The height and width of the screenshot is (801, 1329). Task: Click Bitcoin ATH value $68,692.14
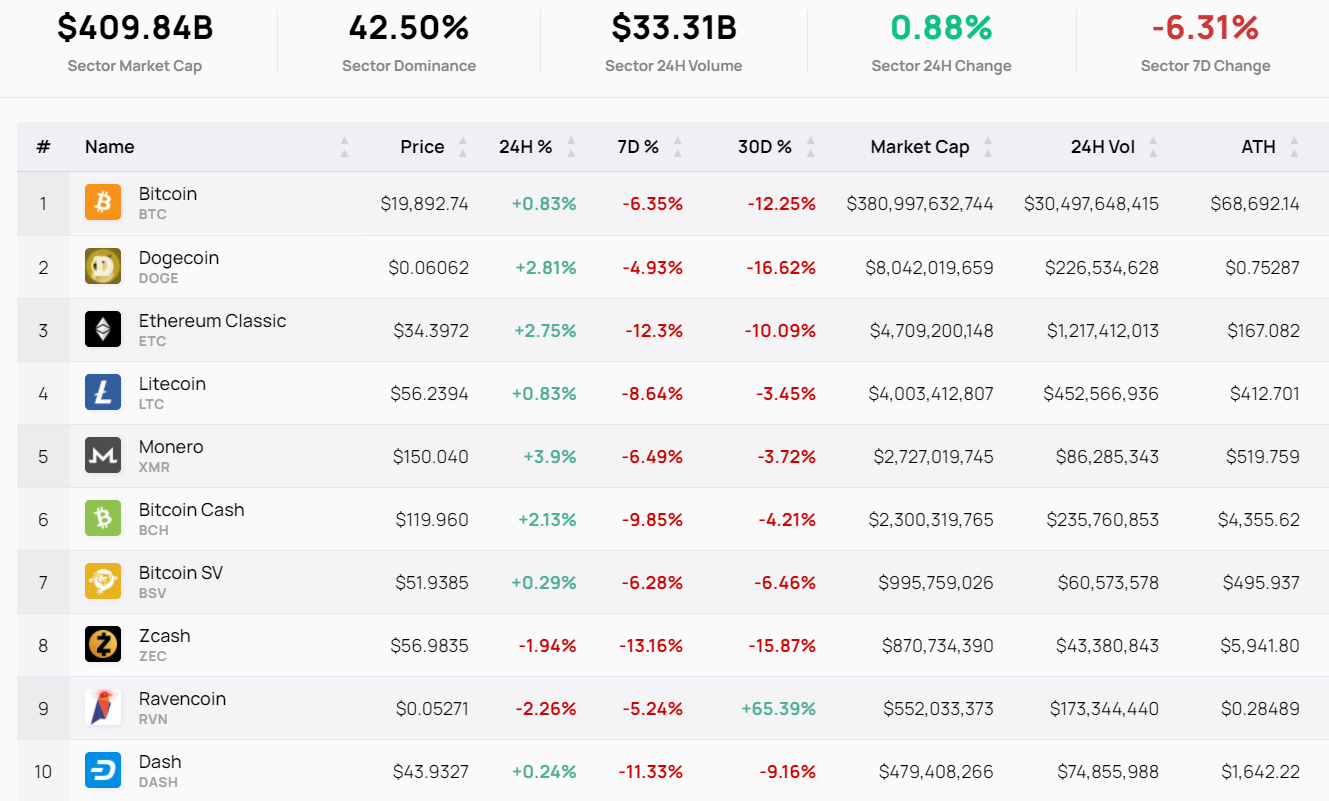point(1254,204)
